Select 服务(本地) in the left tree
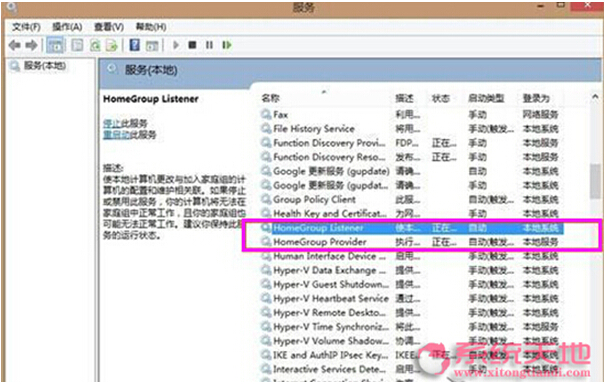The image size is (605, 390). [x=45, y=66]
